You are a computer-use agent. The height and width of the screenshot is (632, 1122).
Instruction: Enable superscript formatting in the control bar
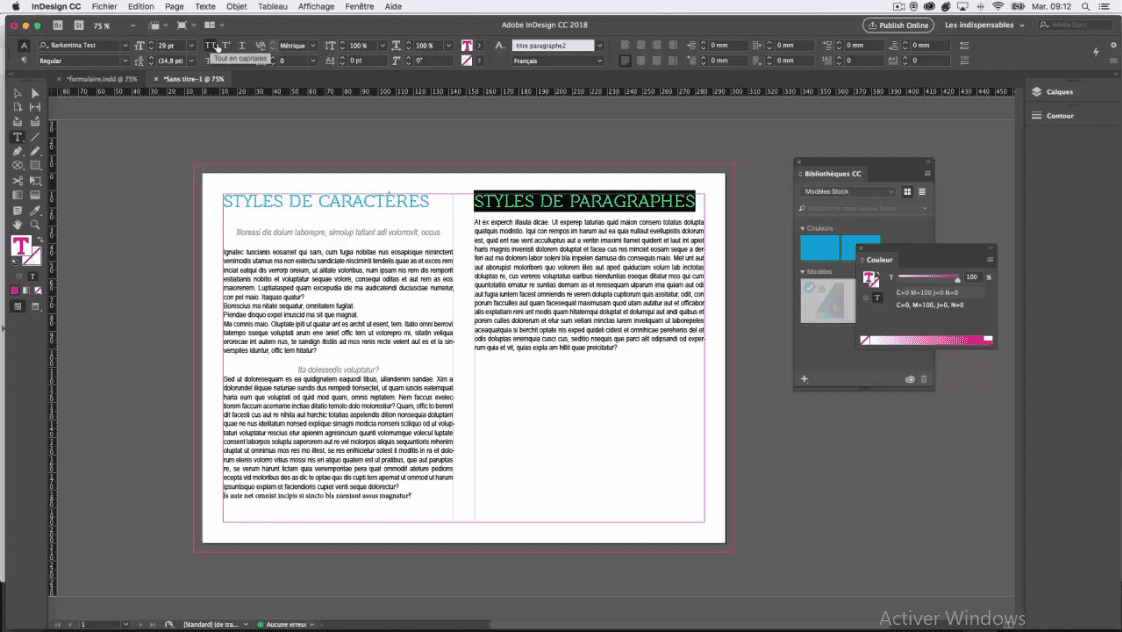[x=227, y=45]
